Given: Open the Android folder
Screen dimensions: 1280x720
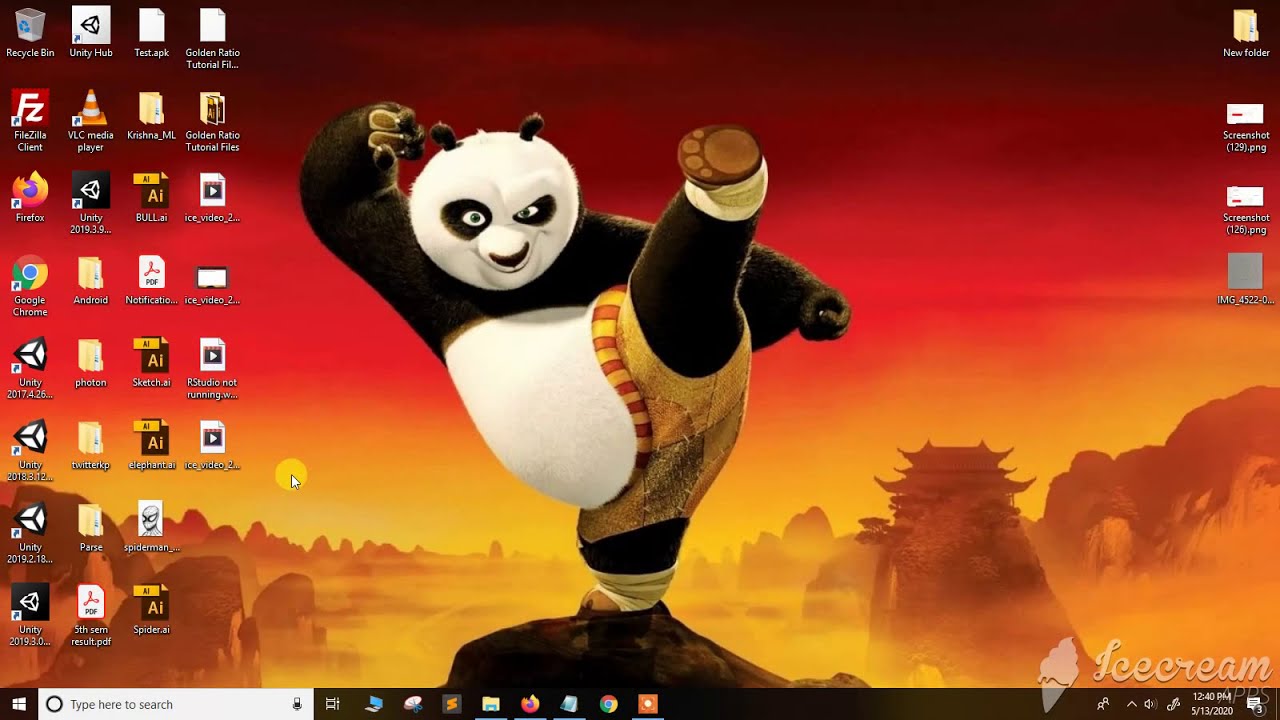Looking at the screenshot, I should click(91, 280).
